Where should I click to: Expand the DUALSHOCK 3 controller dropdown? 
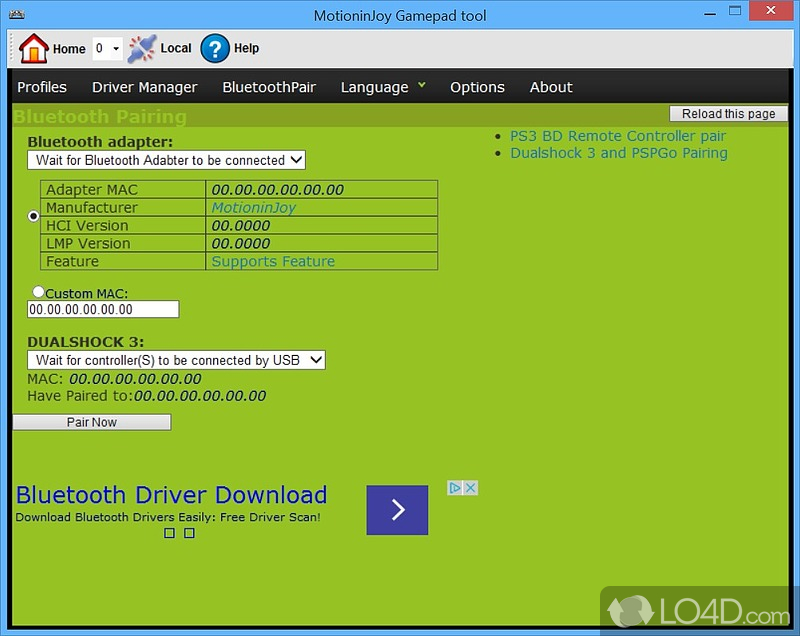point(176,360)
